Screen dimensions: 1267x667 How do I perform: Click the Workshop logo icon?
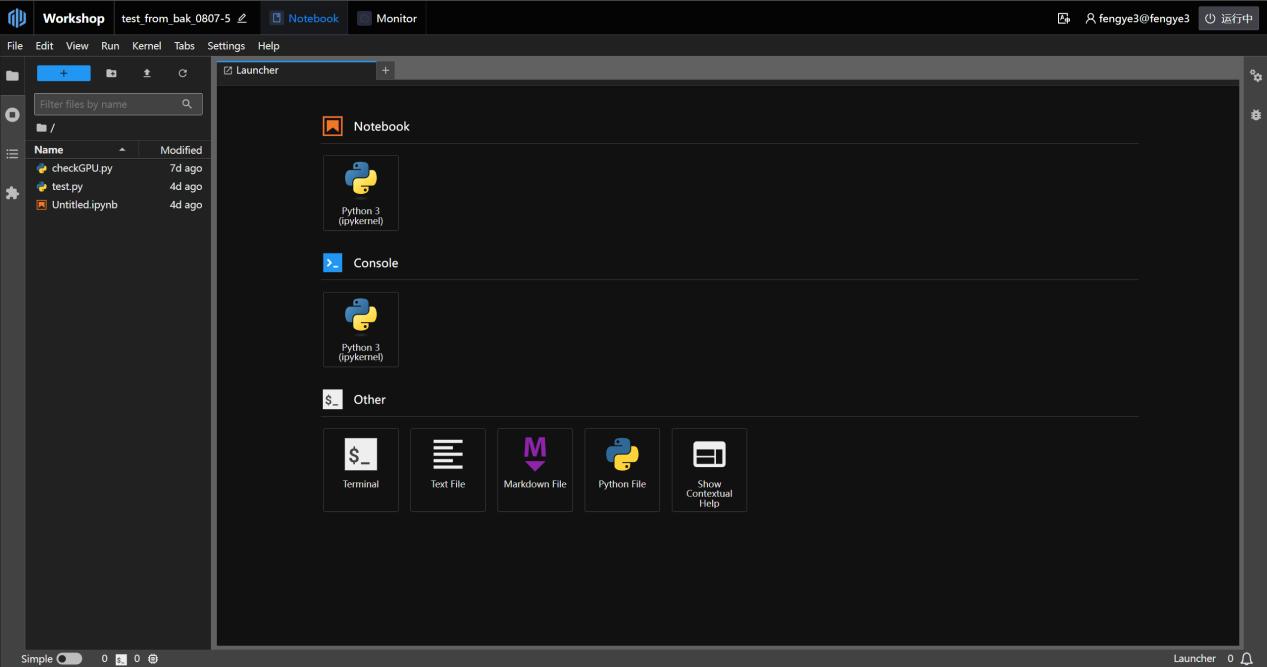pos(16,18)
